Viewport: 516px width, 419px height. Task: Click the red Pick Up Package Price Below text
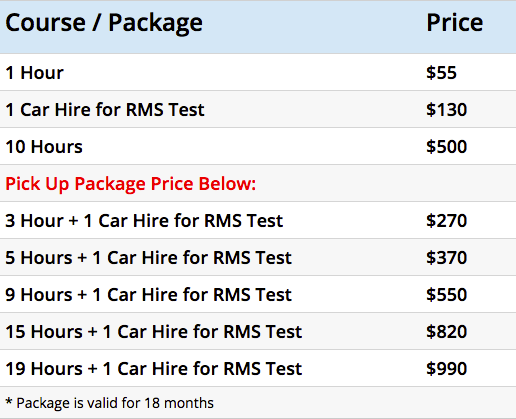tap(131, 184)
